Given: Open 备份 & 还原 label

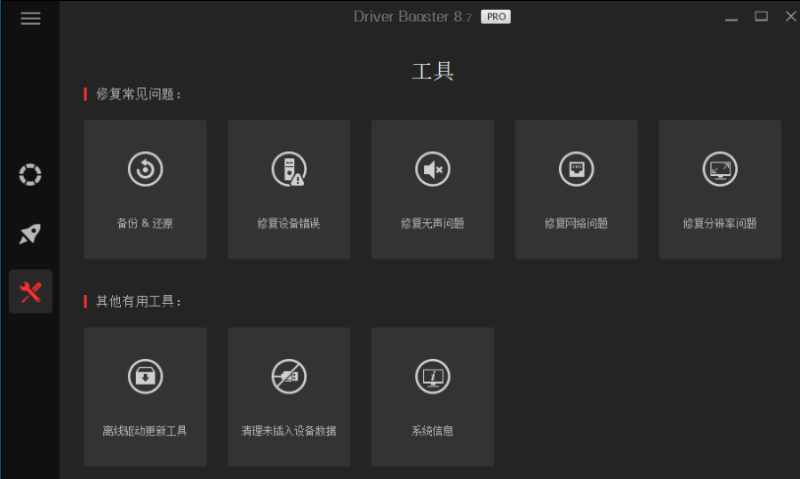Looking at the screenshot, I should tap(145, 223).
